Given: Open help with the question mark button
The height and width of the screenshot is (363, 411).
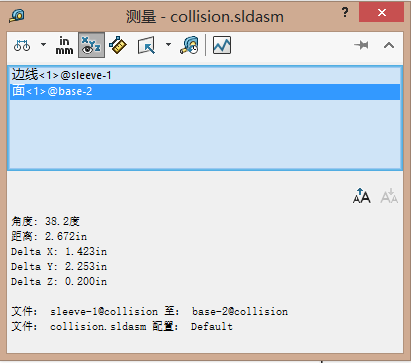Looking at the screenshot, I should [345, 13].
